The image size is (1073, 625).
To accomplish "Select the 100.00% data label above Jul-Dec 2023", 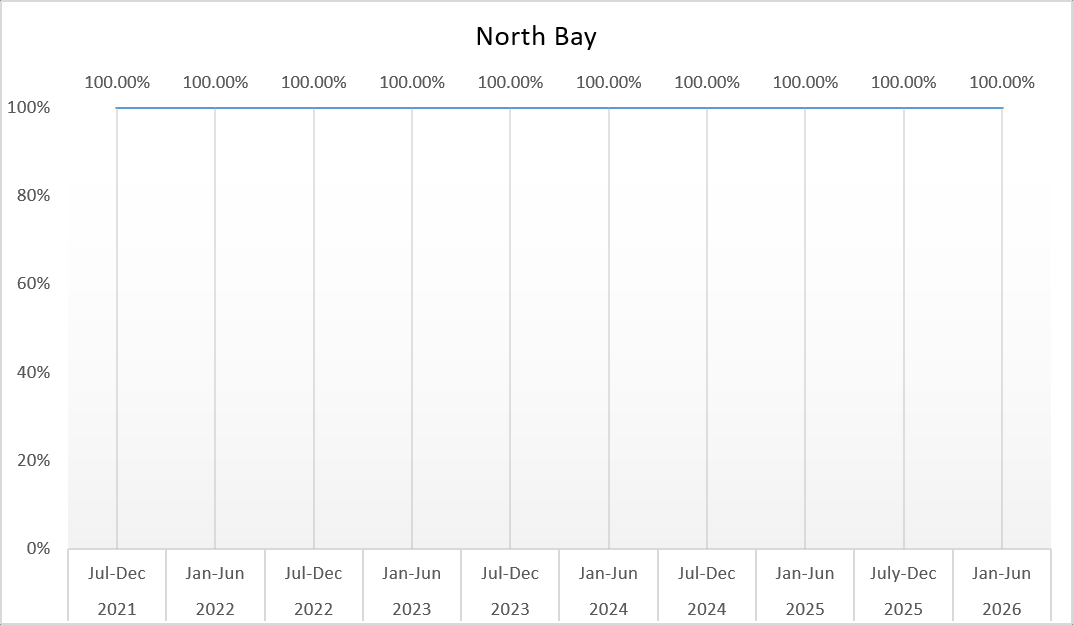I will point(510,83).
